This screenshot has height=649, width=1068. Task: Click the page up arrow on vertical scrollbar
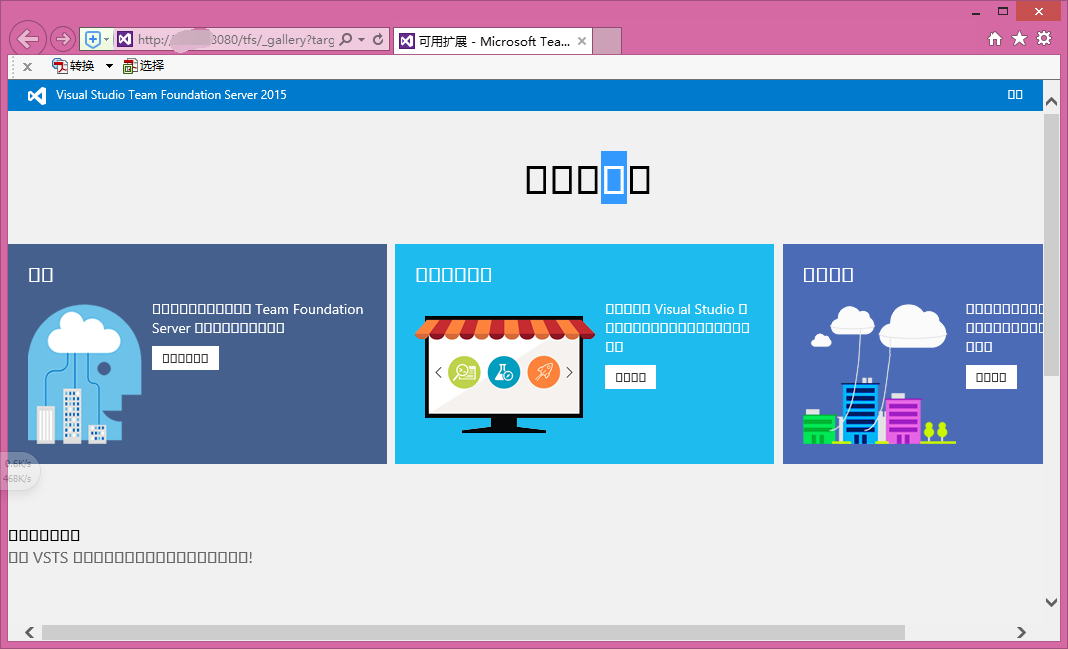[1051, 101]
